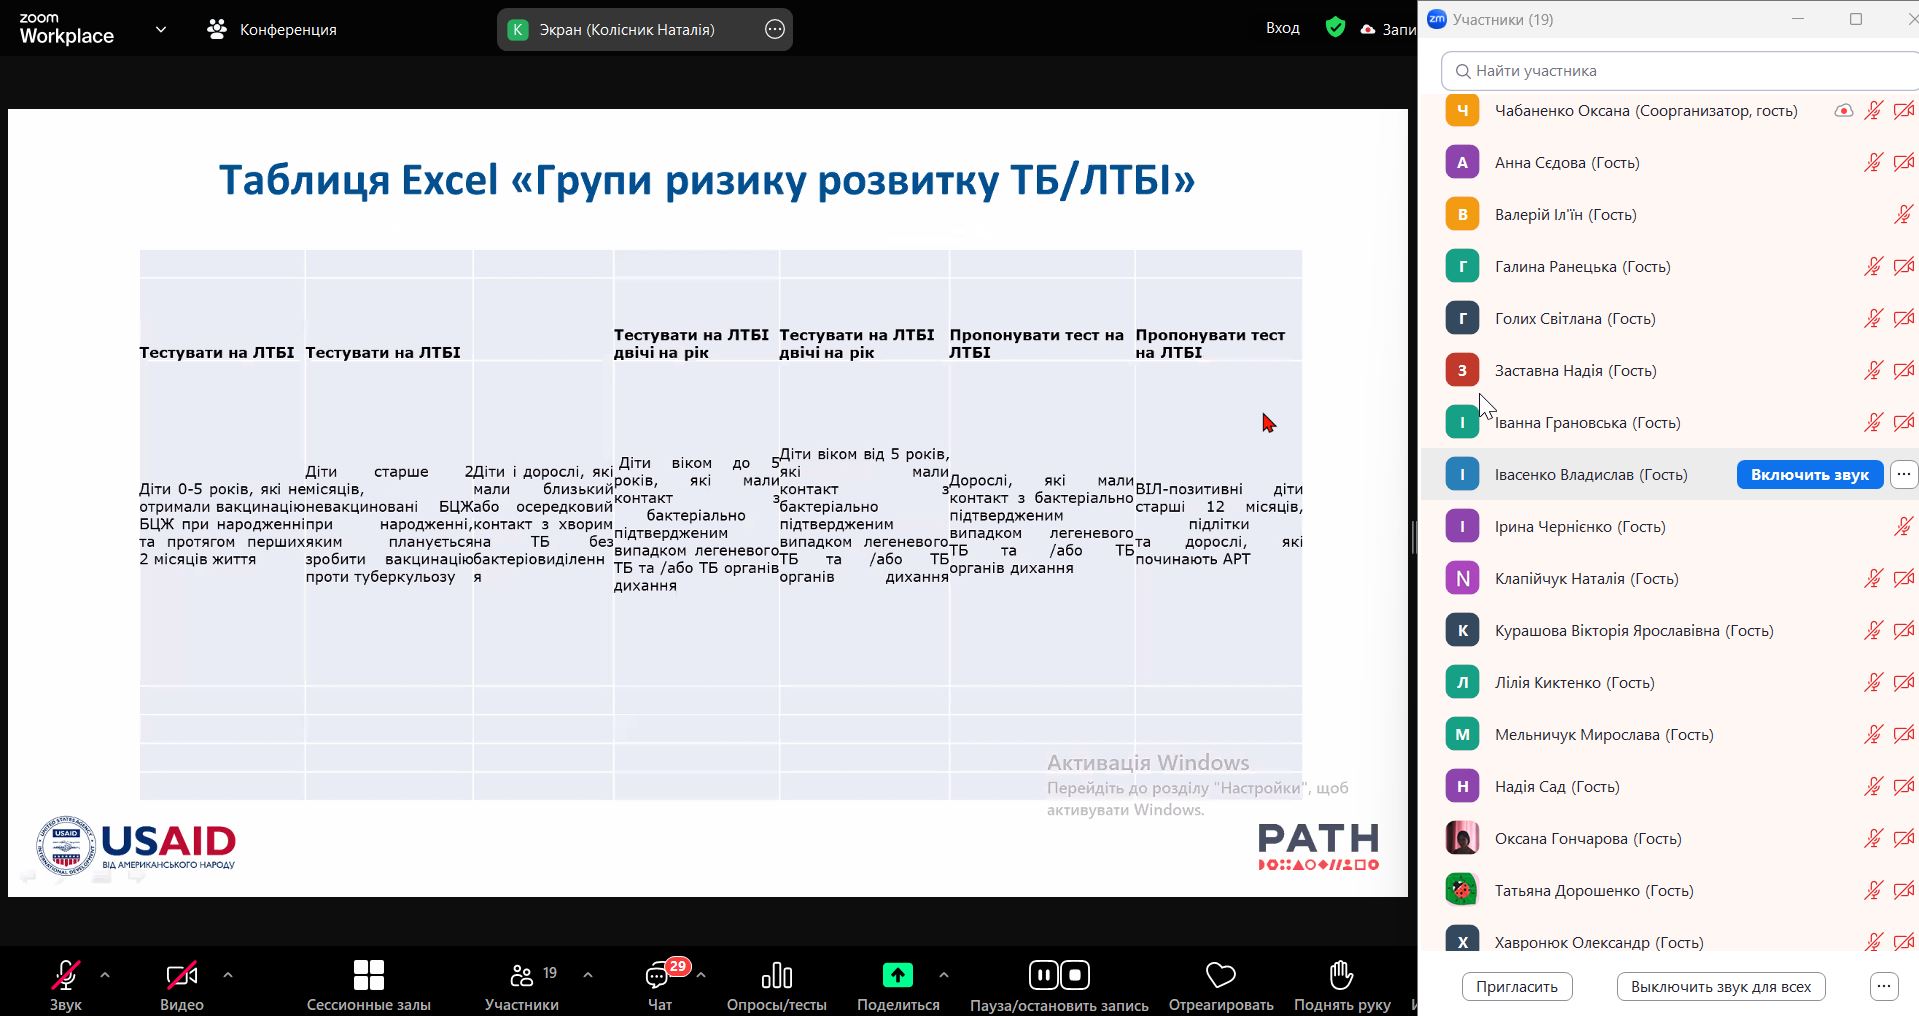
Task: Open the Конференция tab
Action: point(272,30)
